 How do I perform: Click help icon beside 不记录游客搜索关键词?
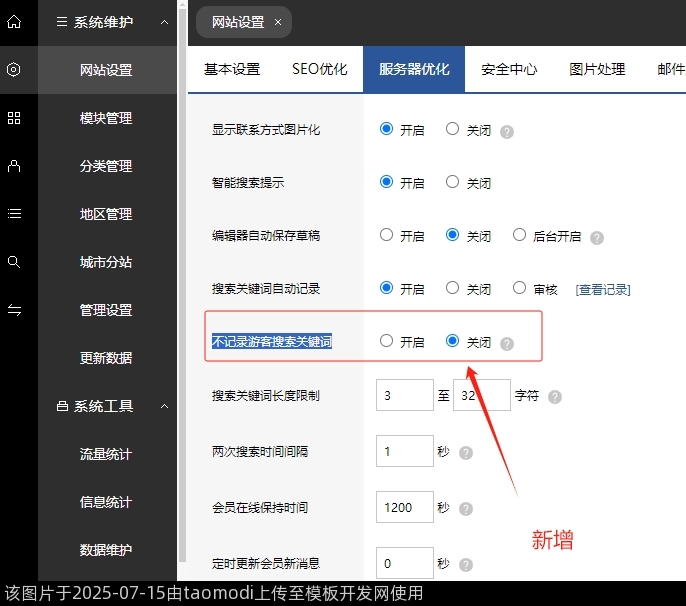pos(507,343)
